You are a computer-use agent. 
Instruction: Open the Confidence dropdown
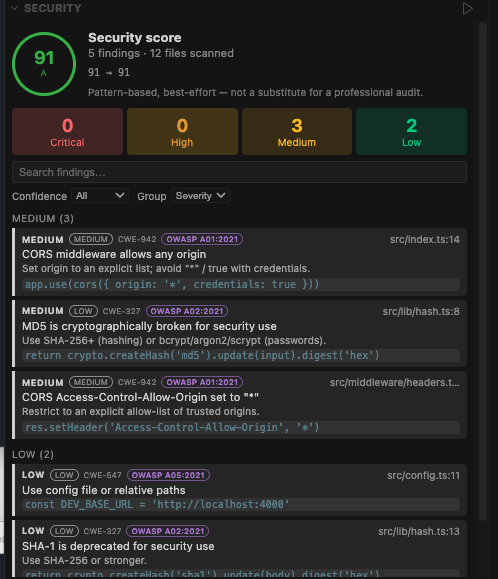(x=100, y=196)
